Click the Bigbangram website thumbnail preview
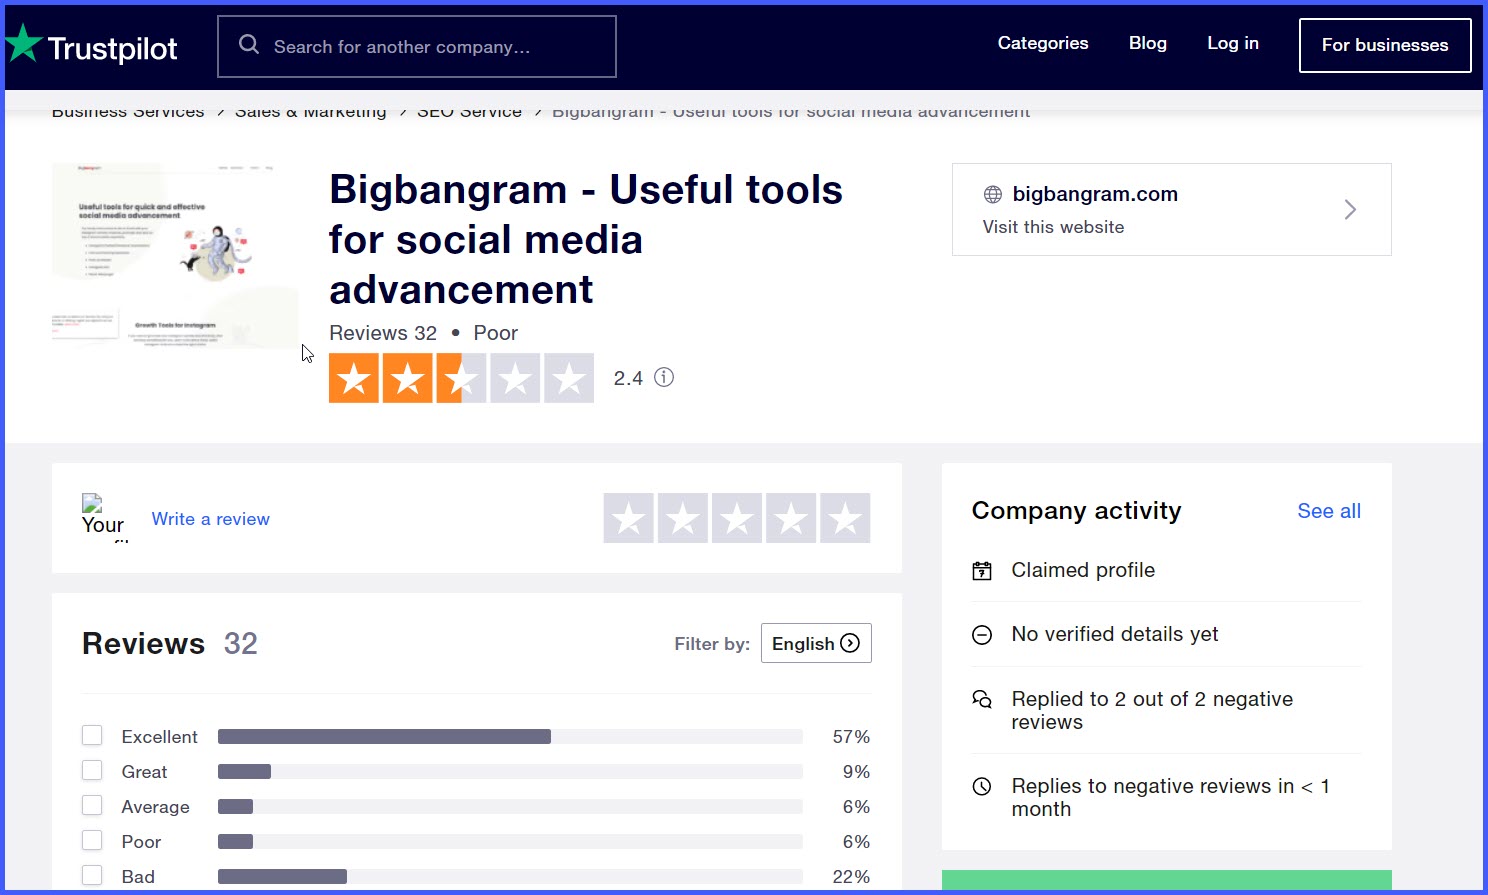Image resolution: width=1488 pixels, height=895 pixels. pyautogui.click(x=175, y=256)
